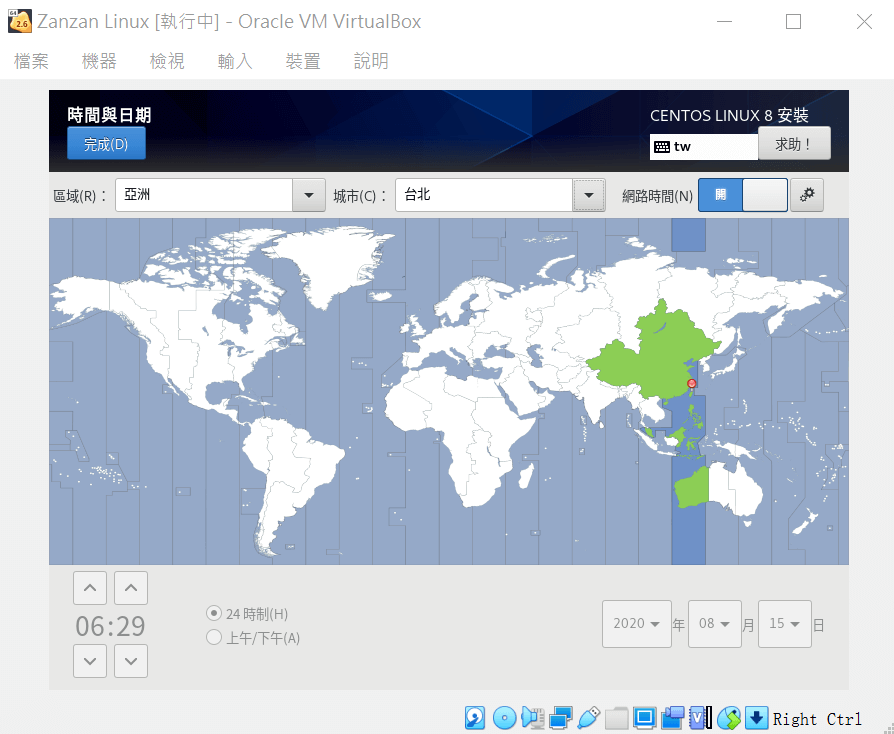894x734 pixels.
Task: Click Western Australia on the timezone map
Action: [693, 488]
